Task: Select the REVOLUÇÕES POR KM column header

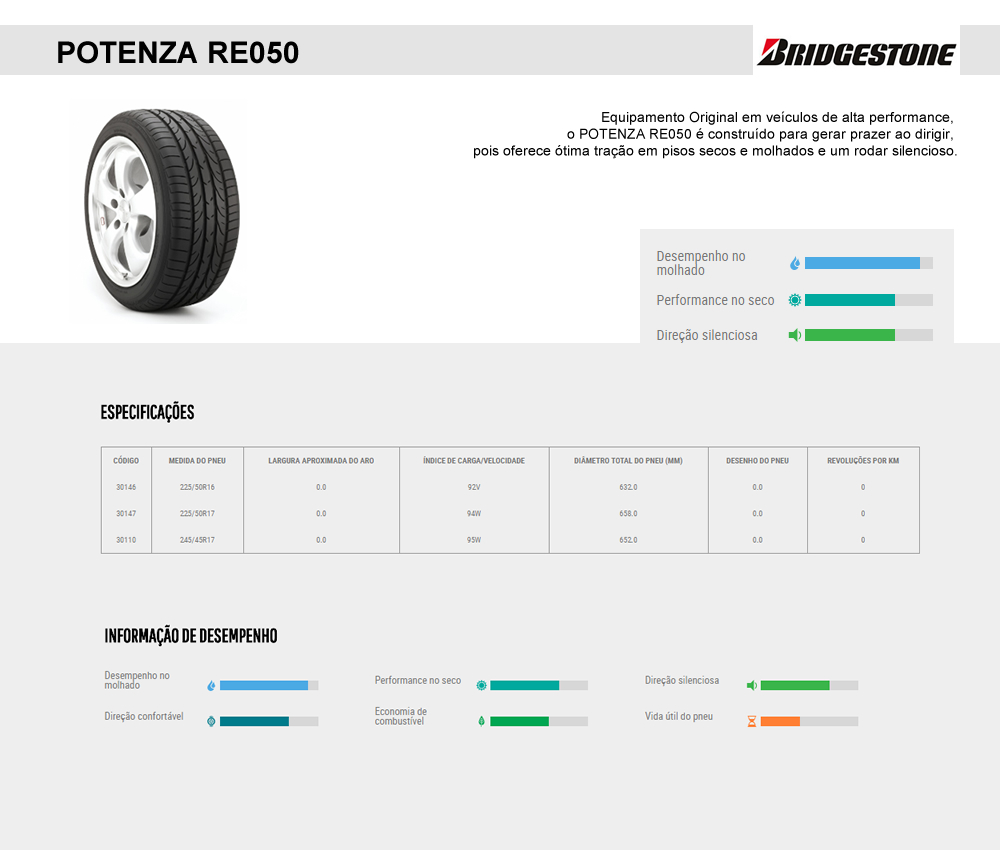Action: pos(863,460)
